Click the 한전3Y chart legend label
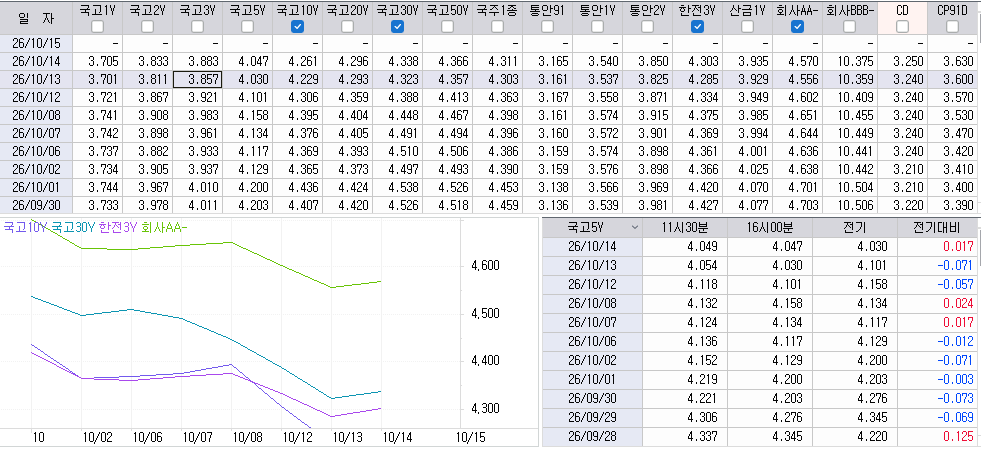Screen dimensions: 981x449 [118, 228]
